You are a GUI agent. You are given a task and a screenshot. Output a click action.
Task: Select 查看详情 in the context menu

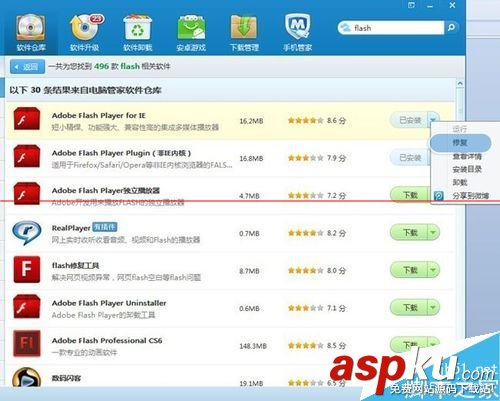click(467, 156)
